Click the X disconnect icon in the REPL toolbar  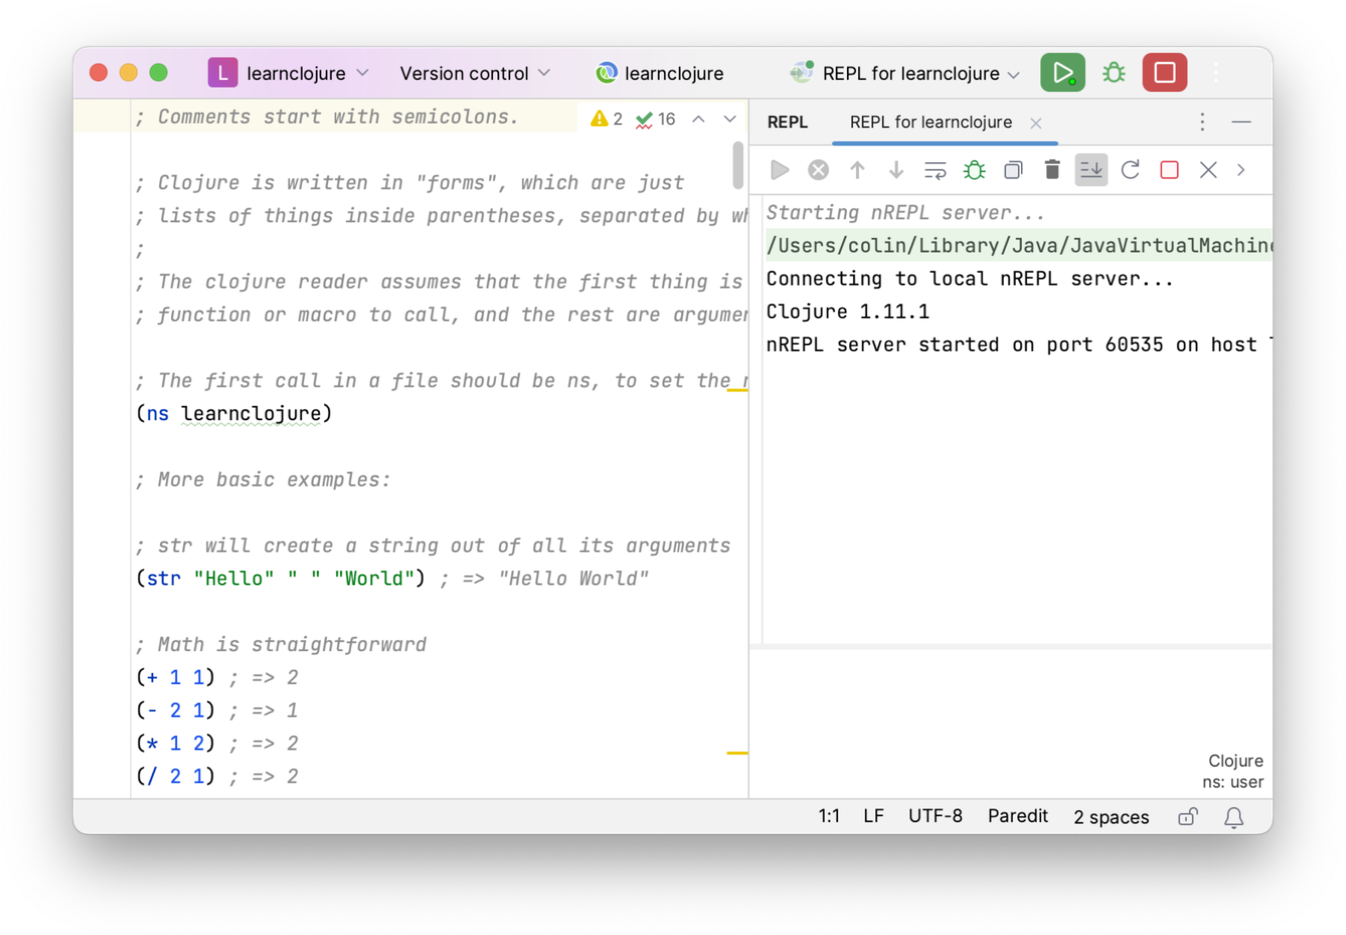pyautogui.click(x=1208, y=170)
